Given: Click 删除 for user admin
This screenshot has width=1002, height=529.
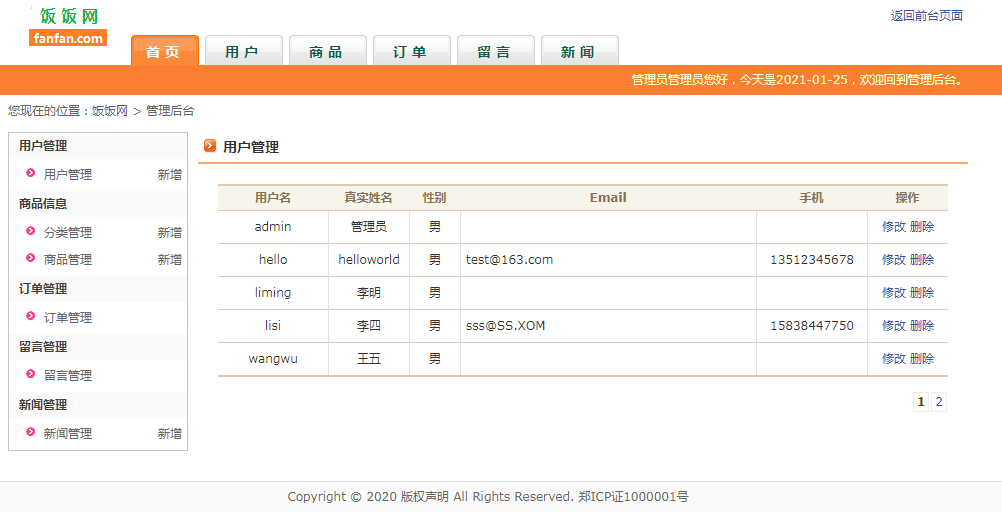Looking at the screenshot, I should point(922,227).
